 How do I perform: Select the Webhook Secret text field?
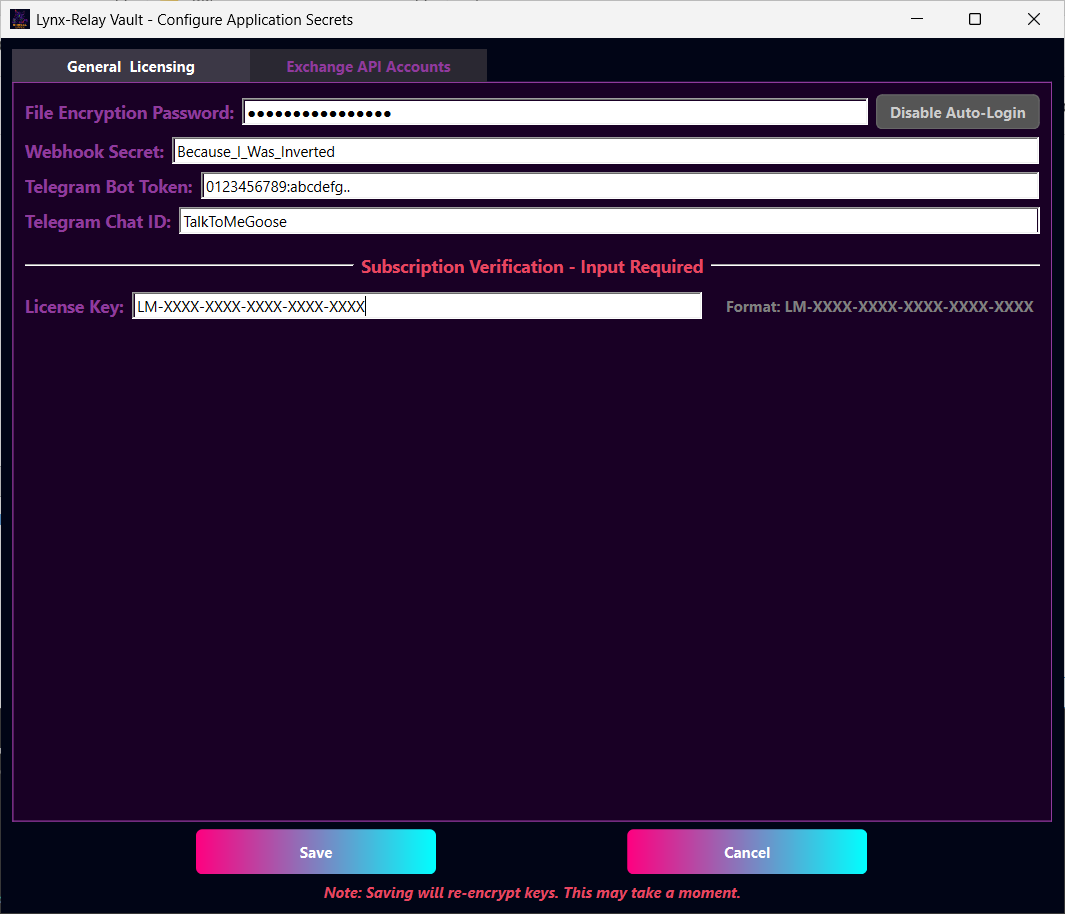[x=606, y=150]
